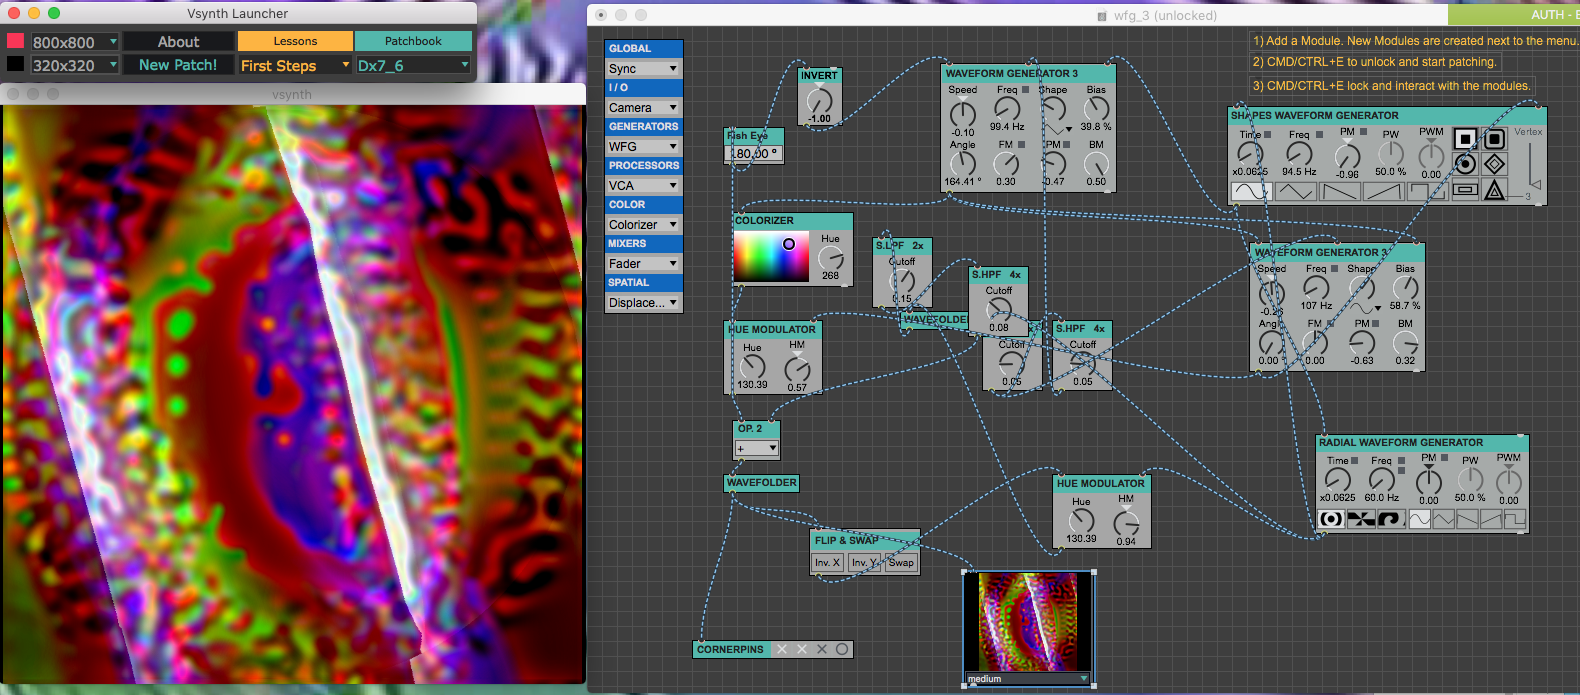This screenshot has width=1580, height=695.
Task: Click the second X on the Cornerpins module
Action: coord(802,649)
